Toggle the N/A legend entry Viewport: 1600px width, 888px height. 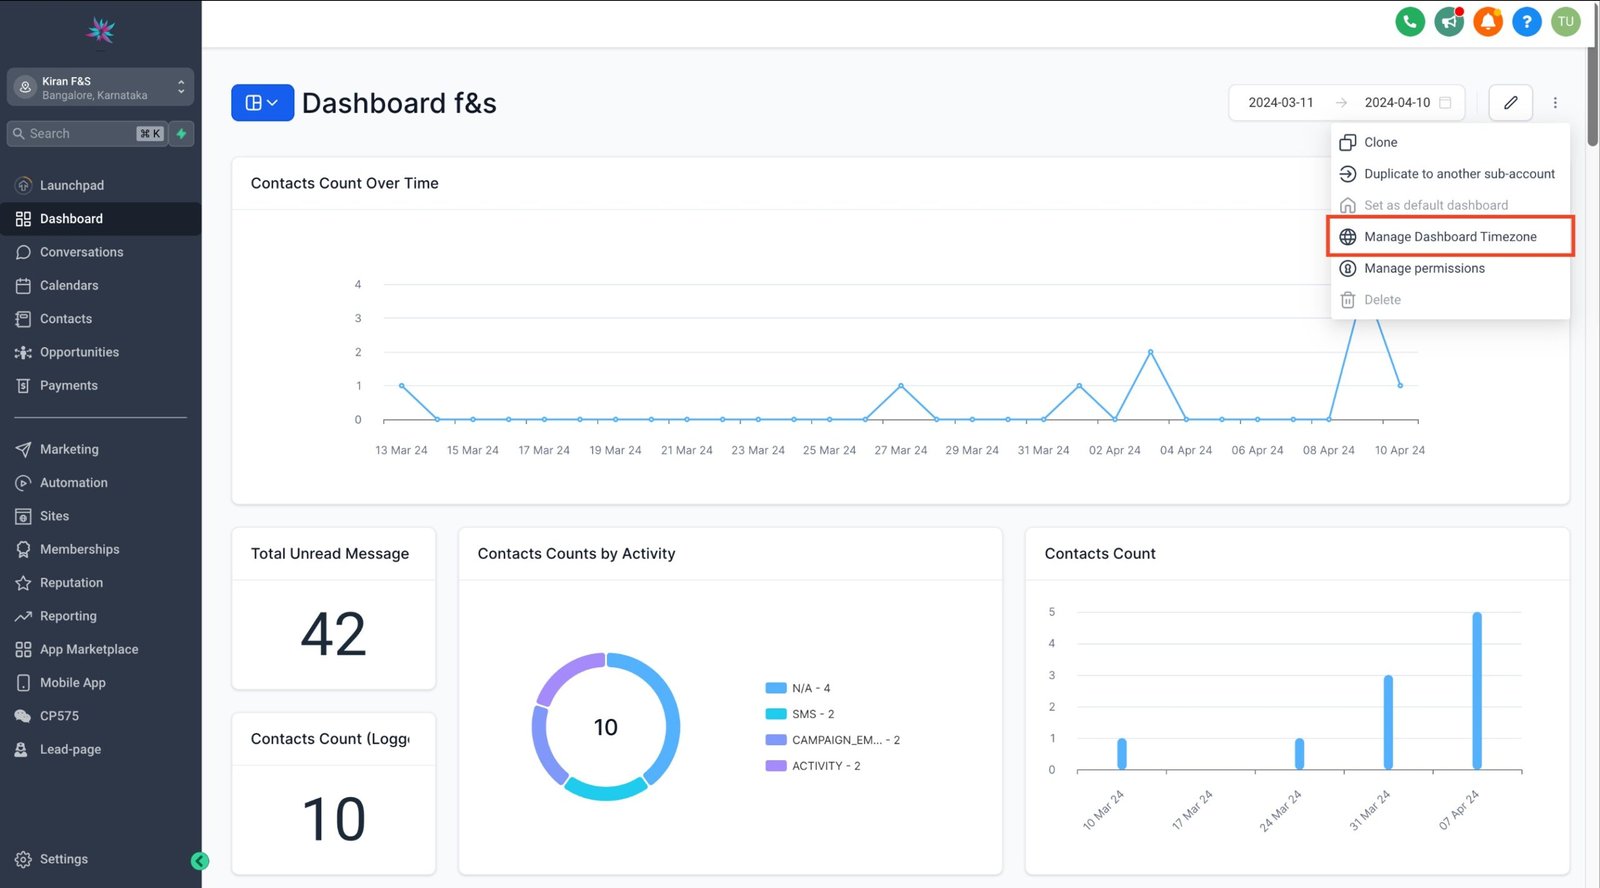(810, 688)
